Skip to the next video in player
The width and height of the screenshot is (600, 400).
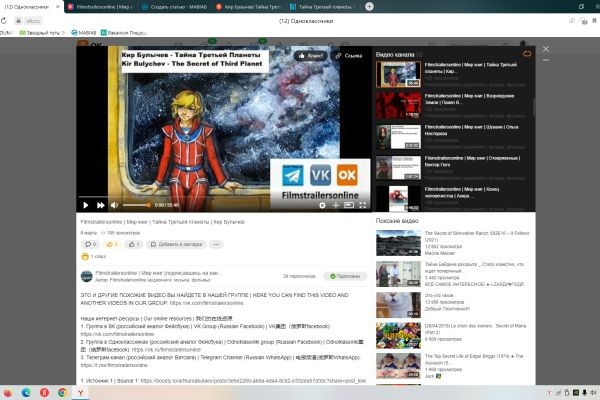point(101,205)
